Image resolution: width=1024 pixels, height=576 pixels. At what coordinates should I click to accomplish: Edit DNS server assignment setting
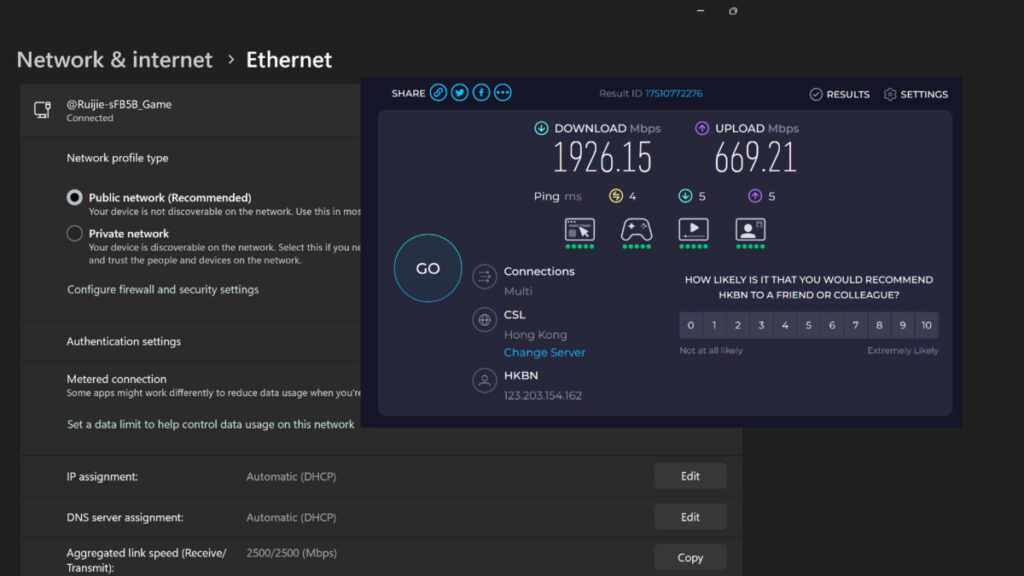click(690, 517)
